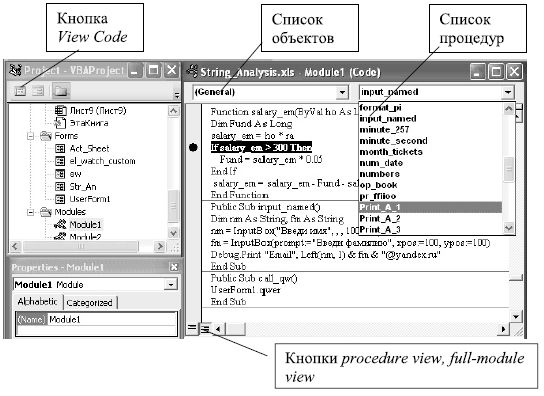
Task: Click Full Module View button
Action: [205, 328]
